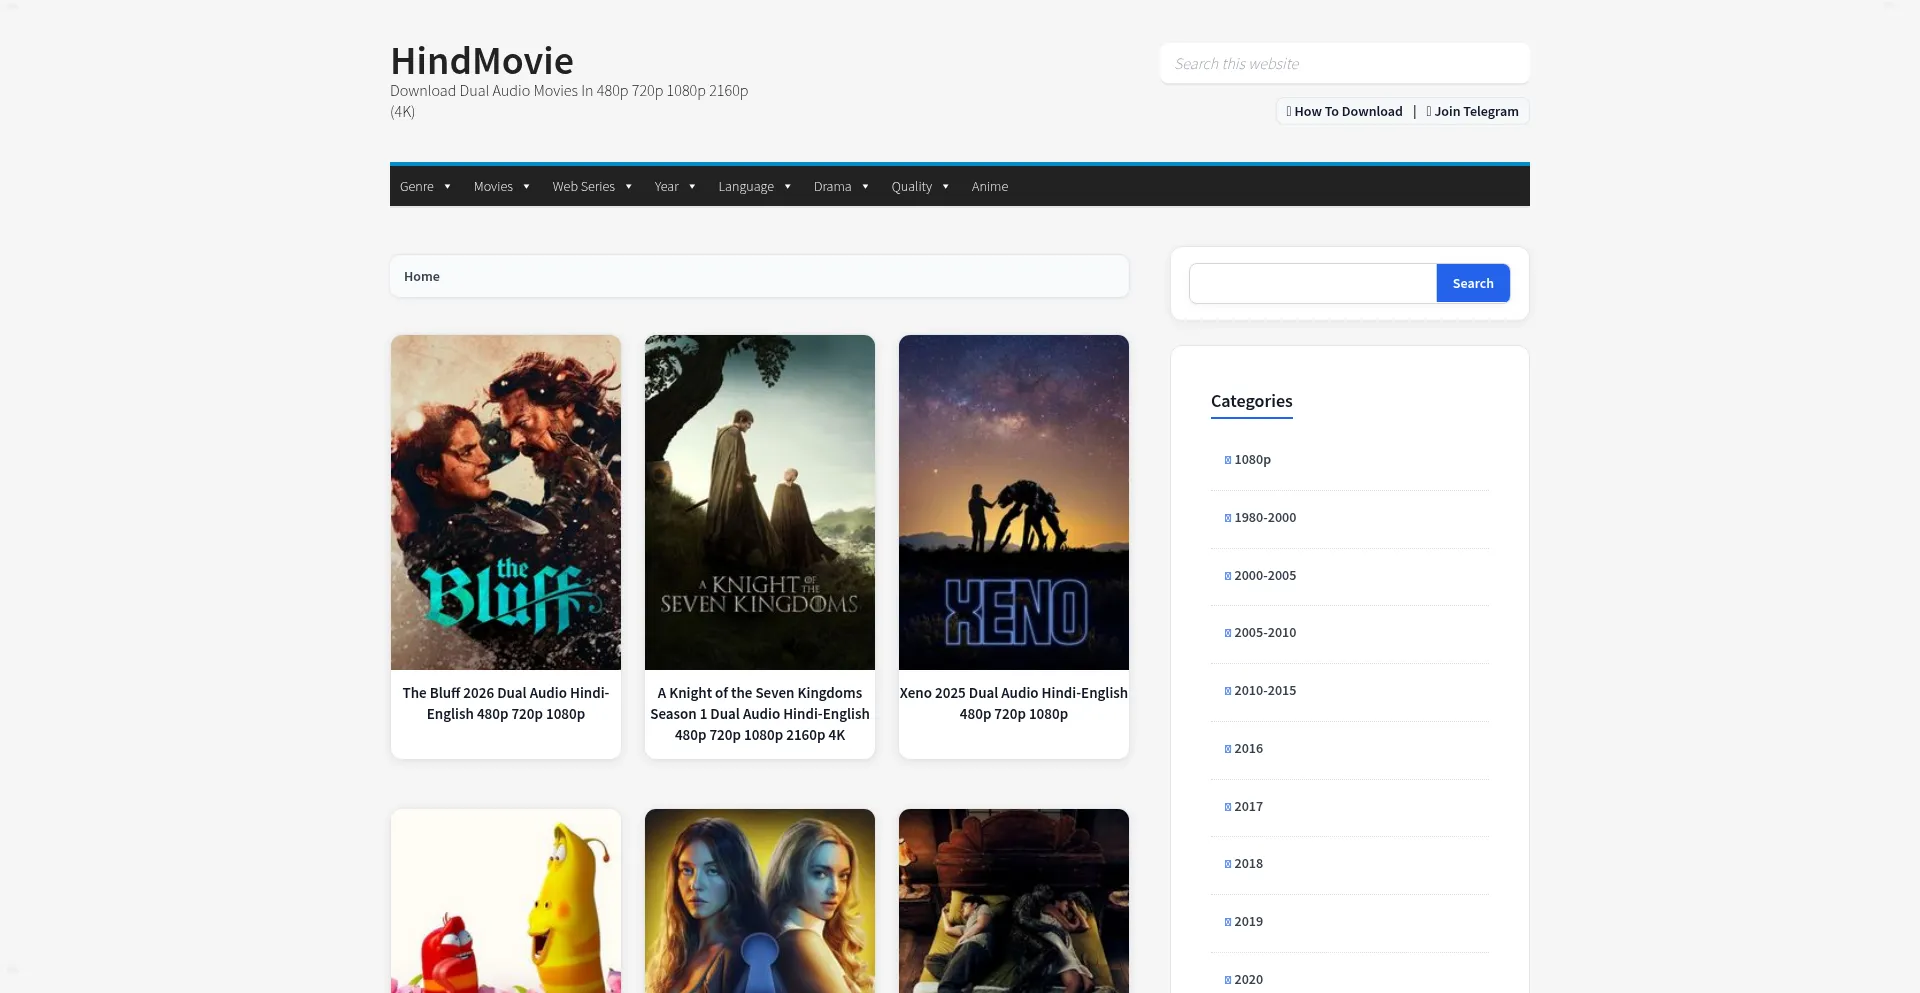Open the bedroom scene poster
The height and width of the screenshot is (993, 1920).
click(1014, 901)
